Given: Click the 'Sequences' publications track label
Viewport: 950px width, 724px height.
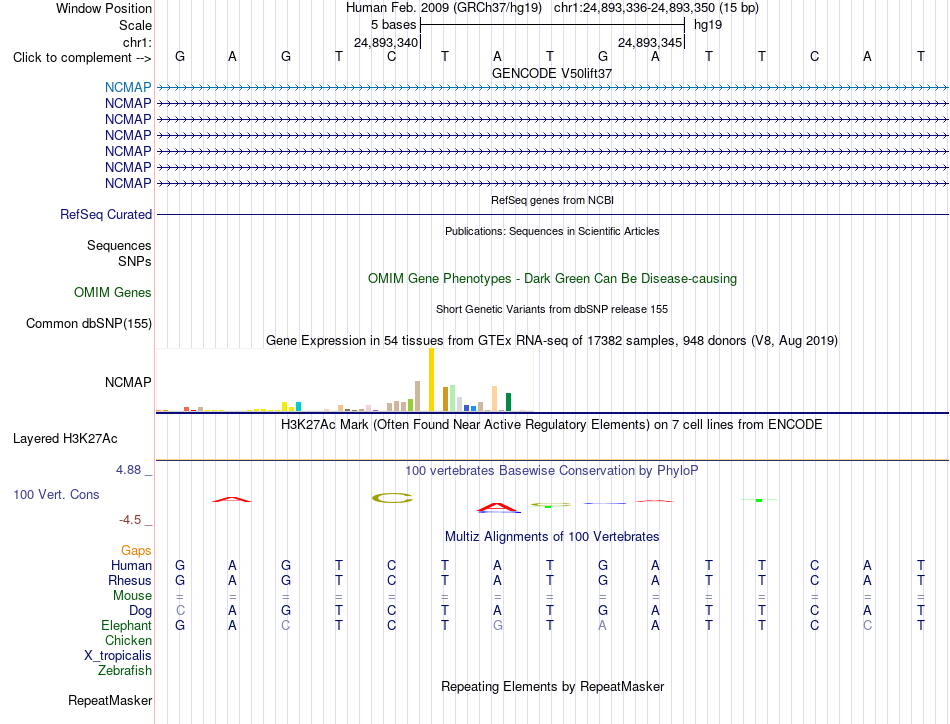Looking at the screenshot, I should point(119,245).
